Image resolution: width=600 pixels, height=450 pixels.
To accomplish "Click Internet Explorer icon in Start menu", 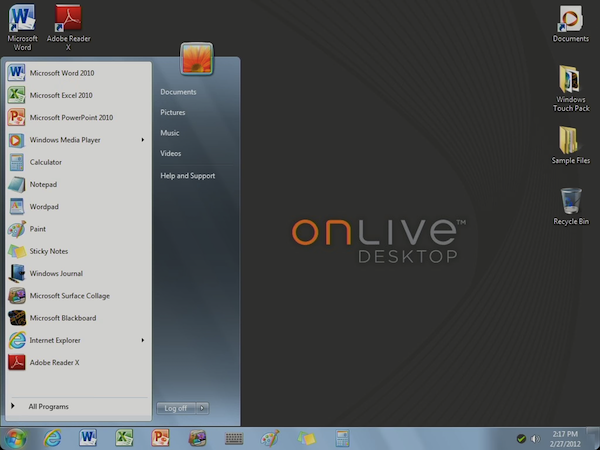I will 16,340.
